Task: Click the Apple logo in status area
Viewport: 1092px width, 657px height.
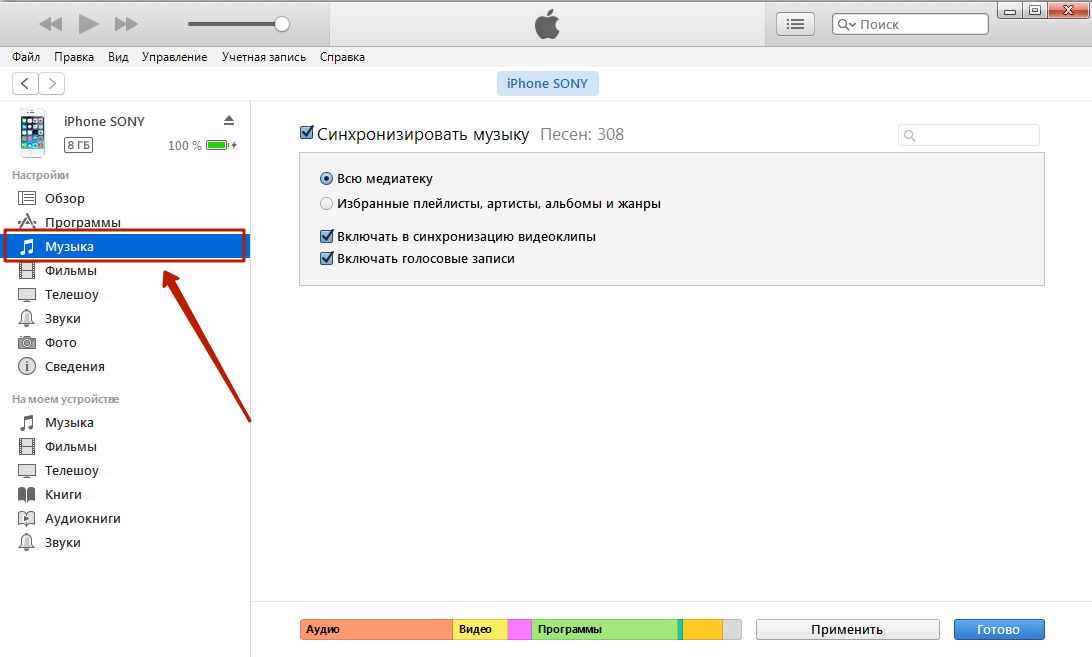Action: (547, 24)
